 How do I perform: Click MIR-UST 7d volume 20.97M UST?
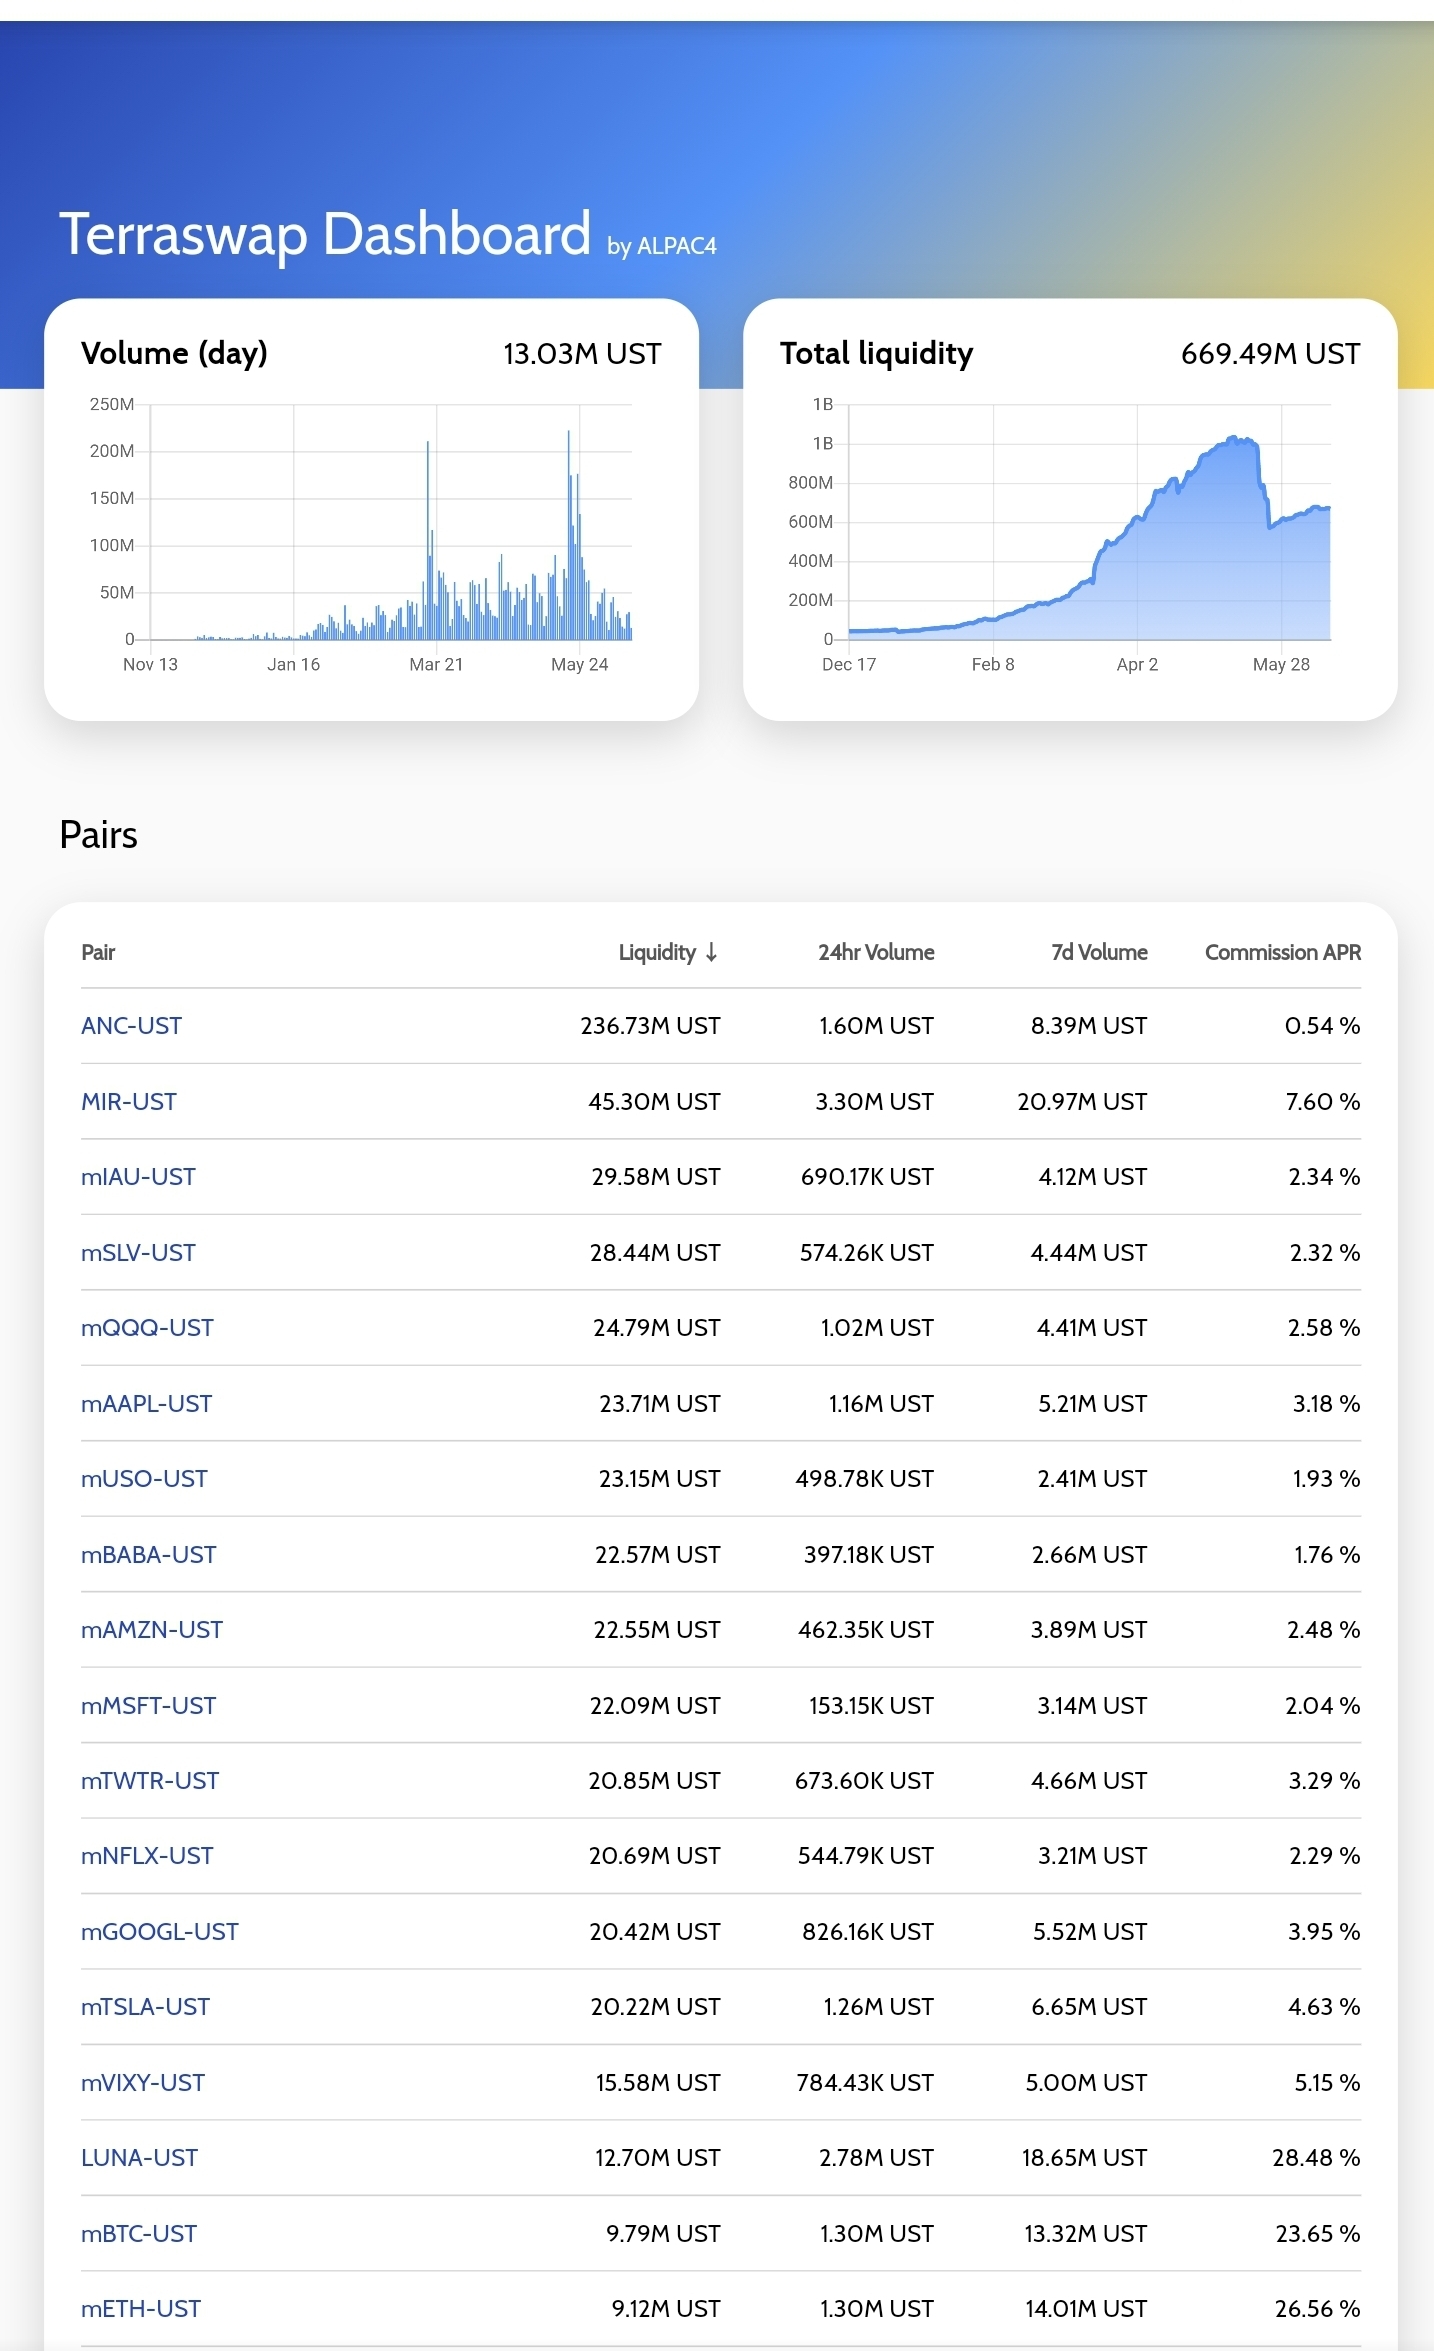pyautogui.click(x=1082, y=1102)
